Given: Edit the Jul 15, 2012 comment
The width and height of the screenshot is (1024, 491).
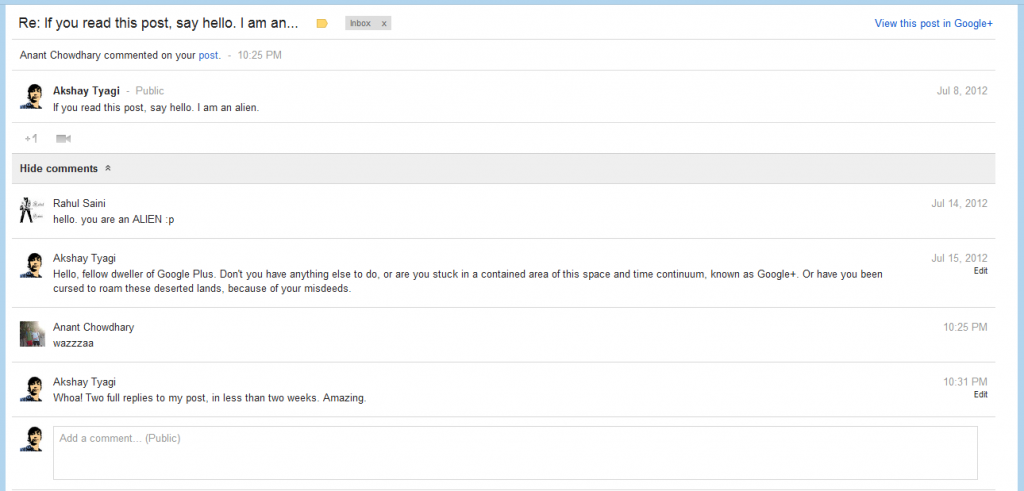Looking at the screenshot, I should 980,270.
